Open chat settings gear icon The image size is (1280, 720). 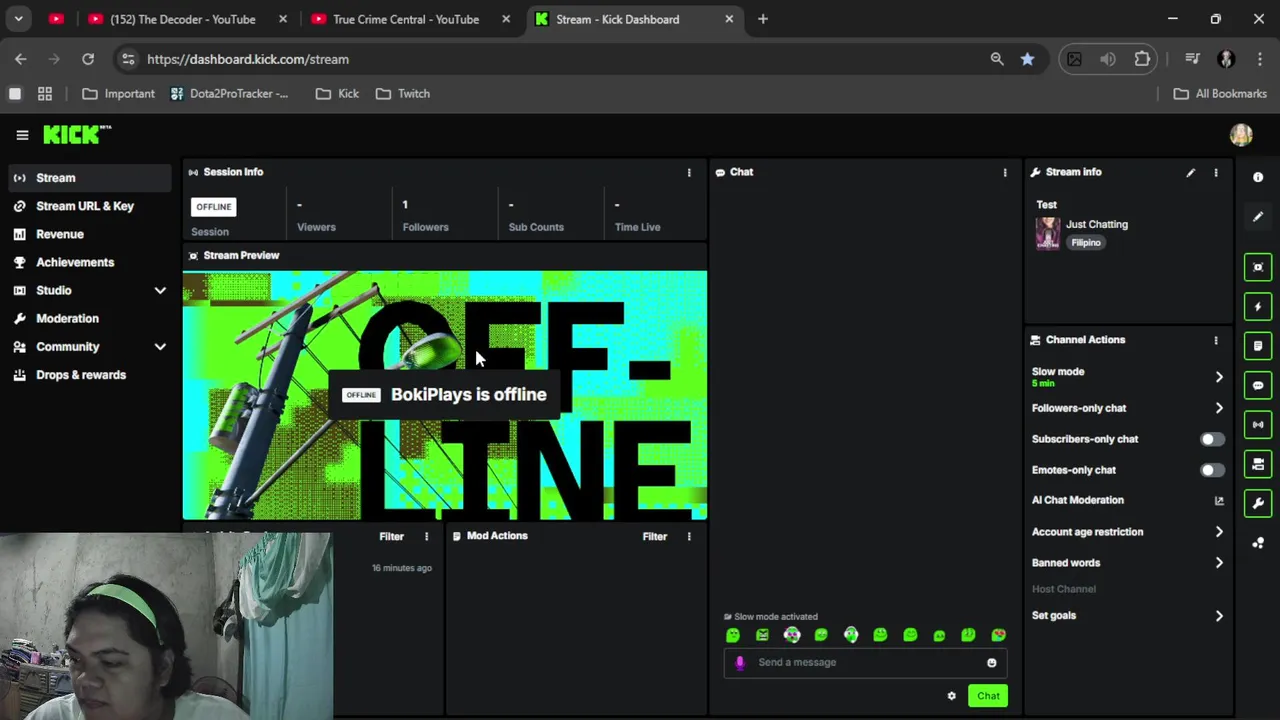(x=951, y=696)
